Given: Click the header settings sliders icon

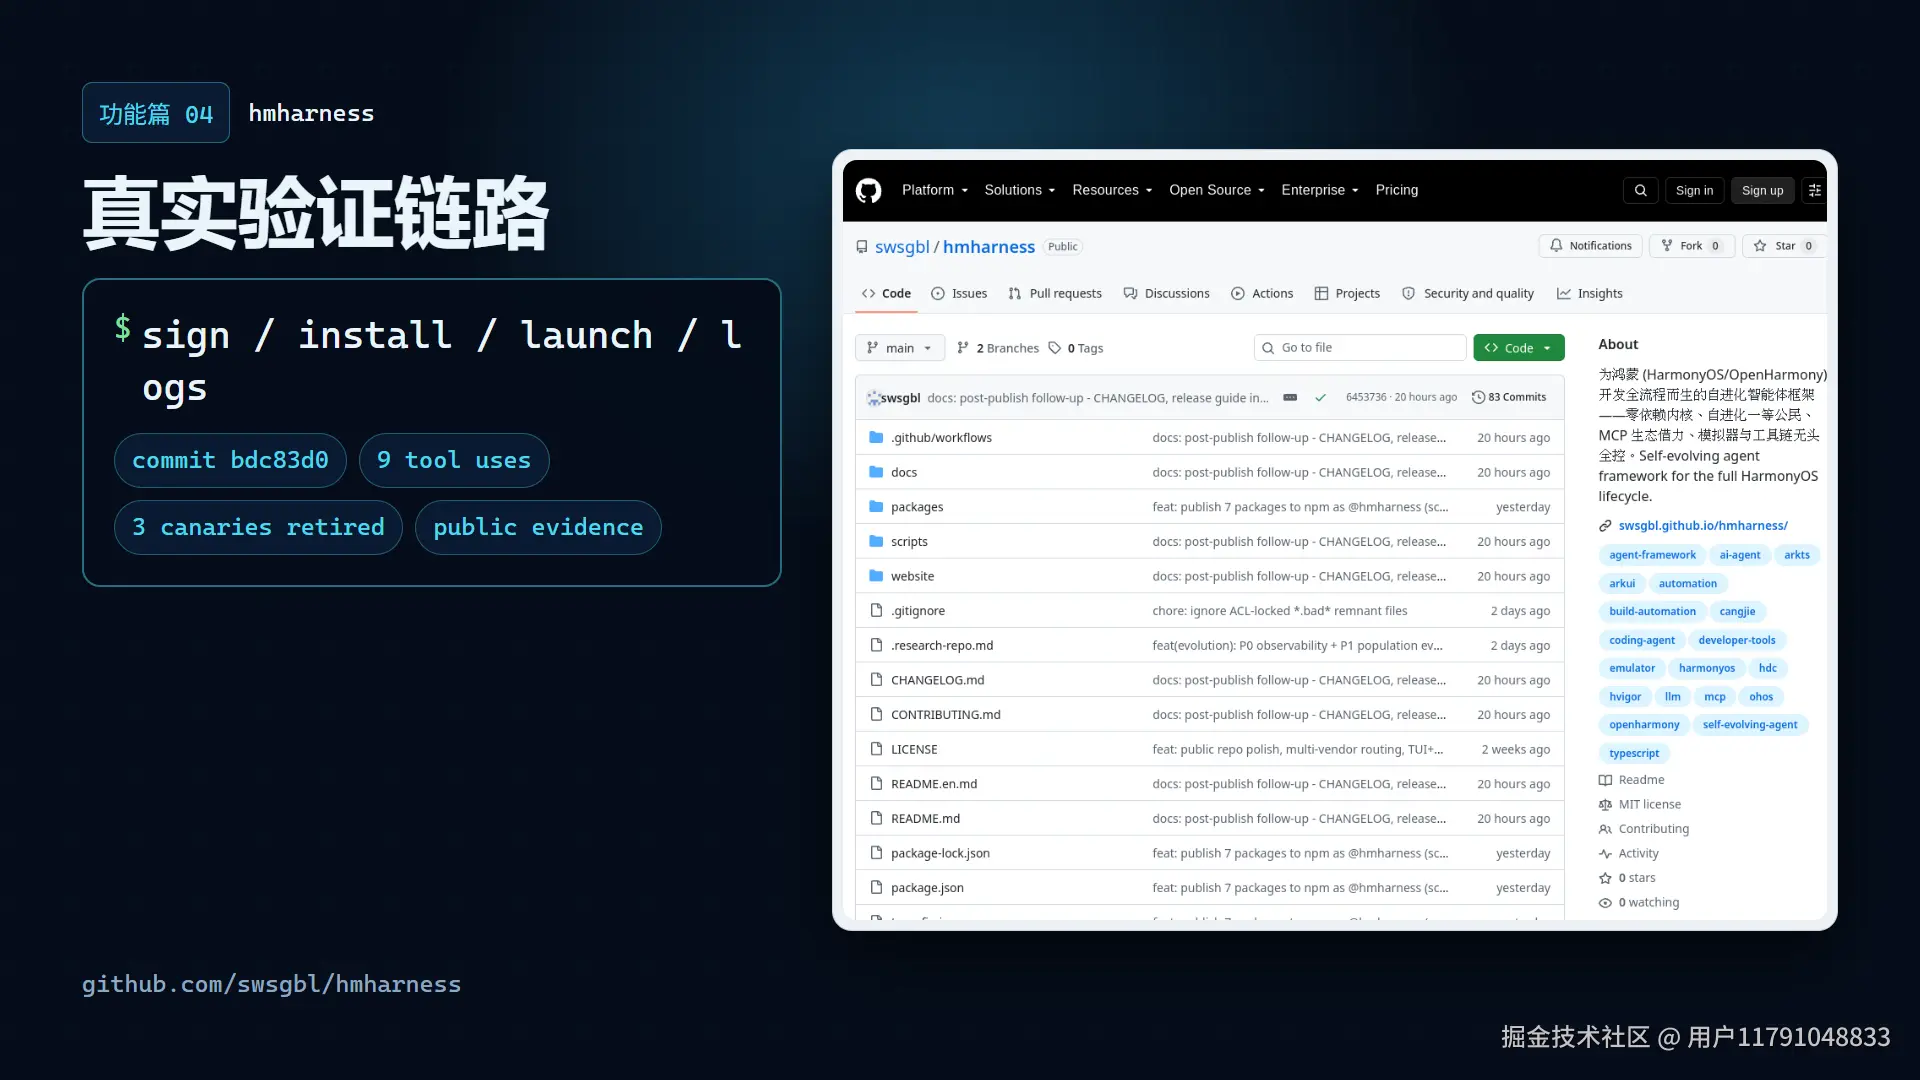Looking at the screenshot, I should click(1814, 190).
